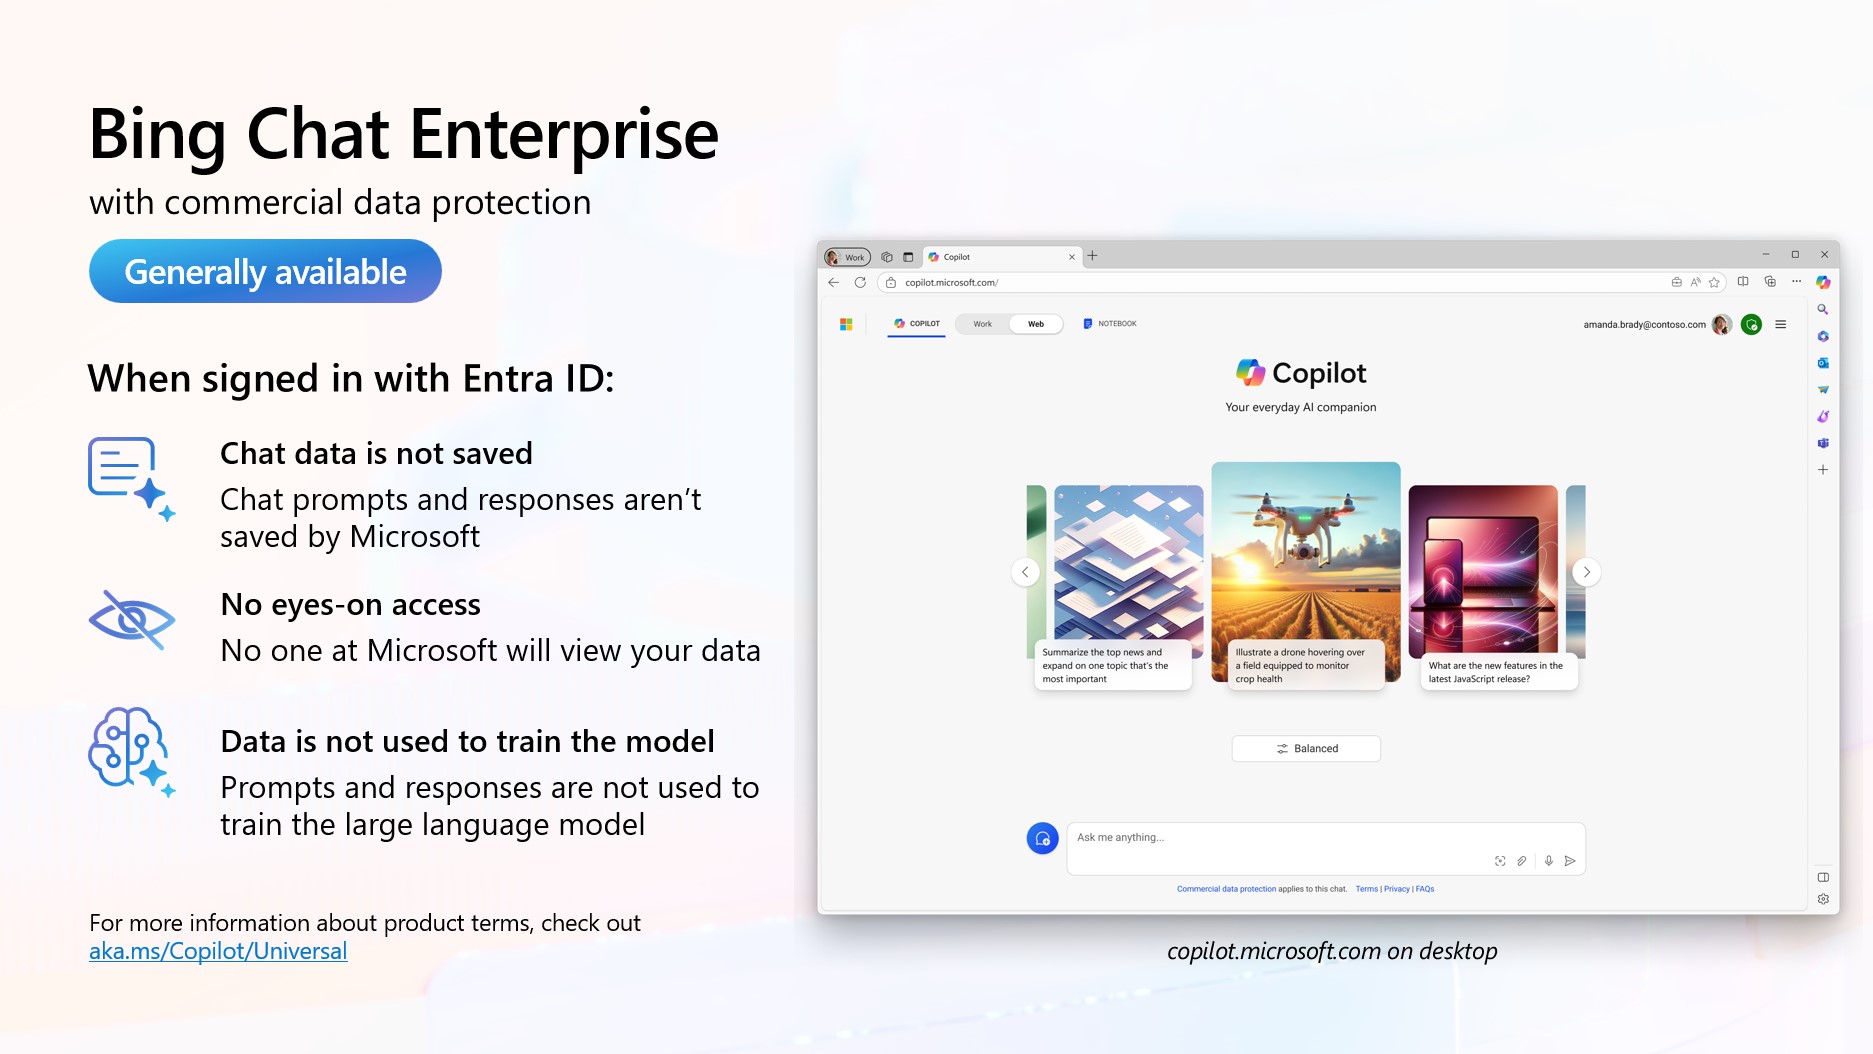Open the NOTEBOOK tab
1873x1054 pixels.
(x=1110, y=324)
